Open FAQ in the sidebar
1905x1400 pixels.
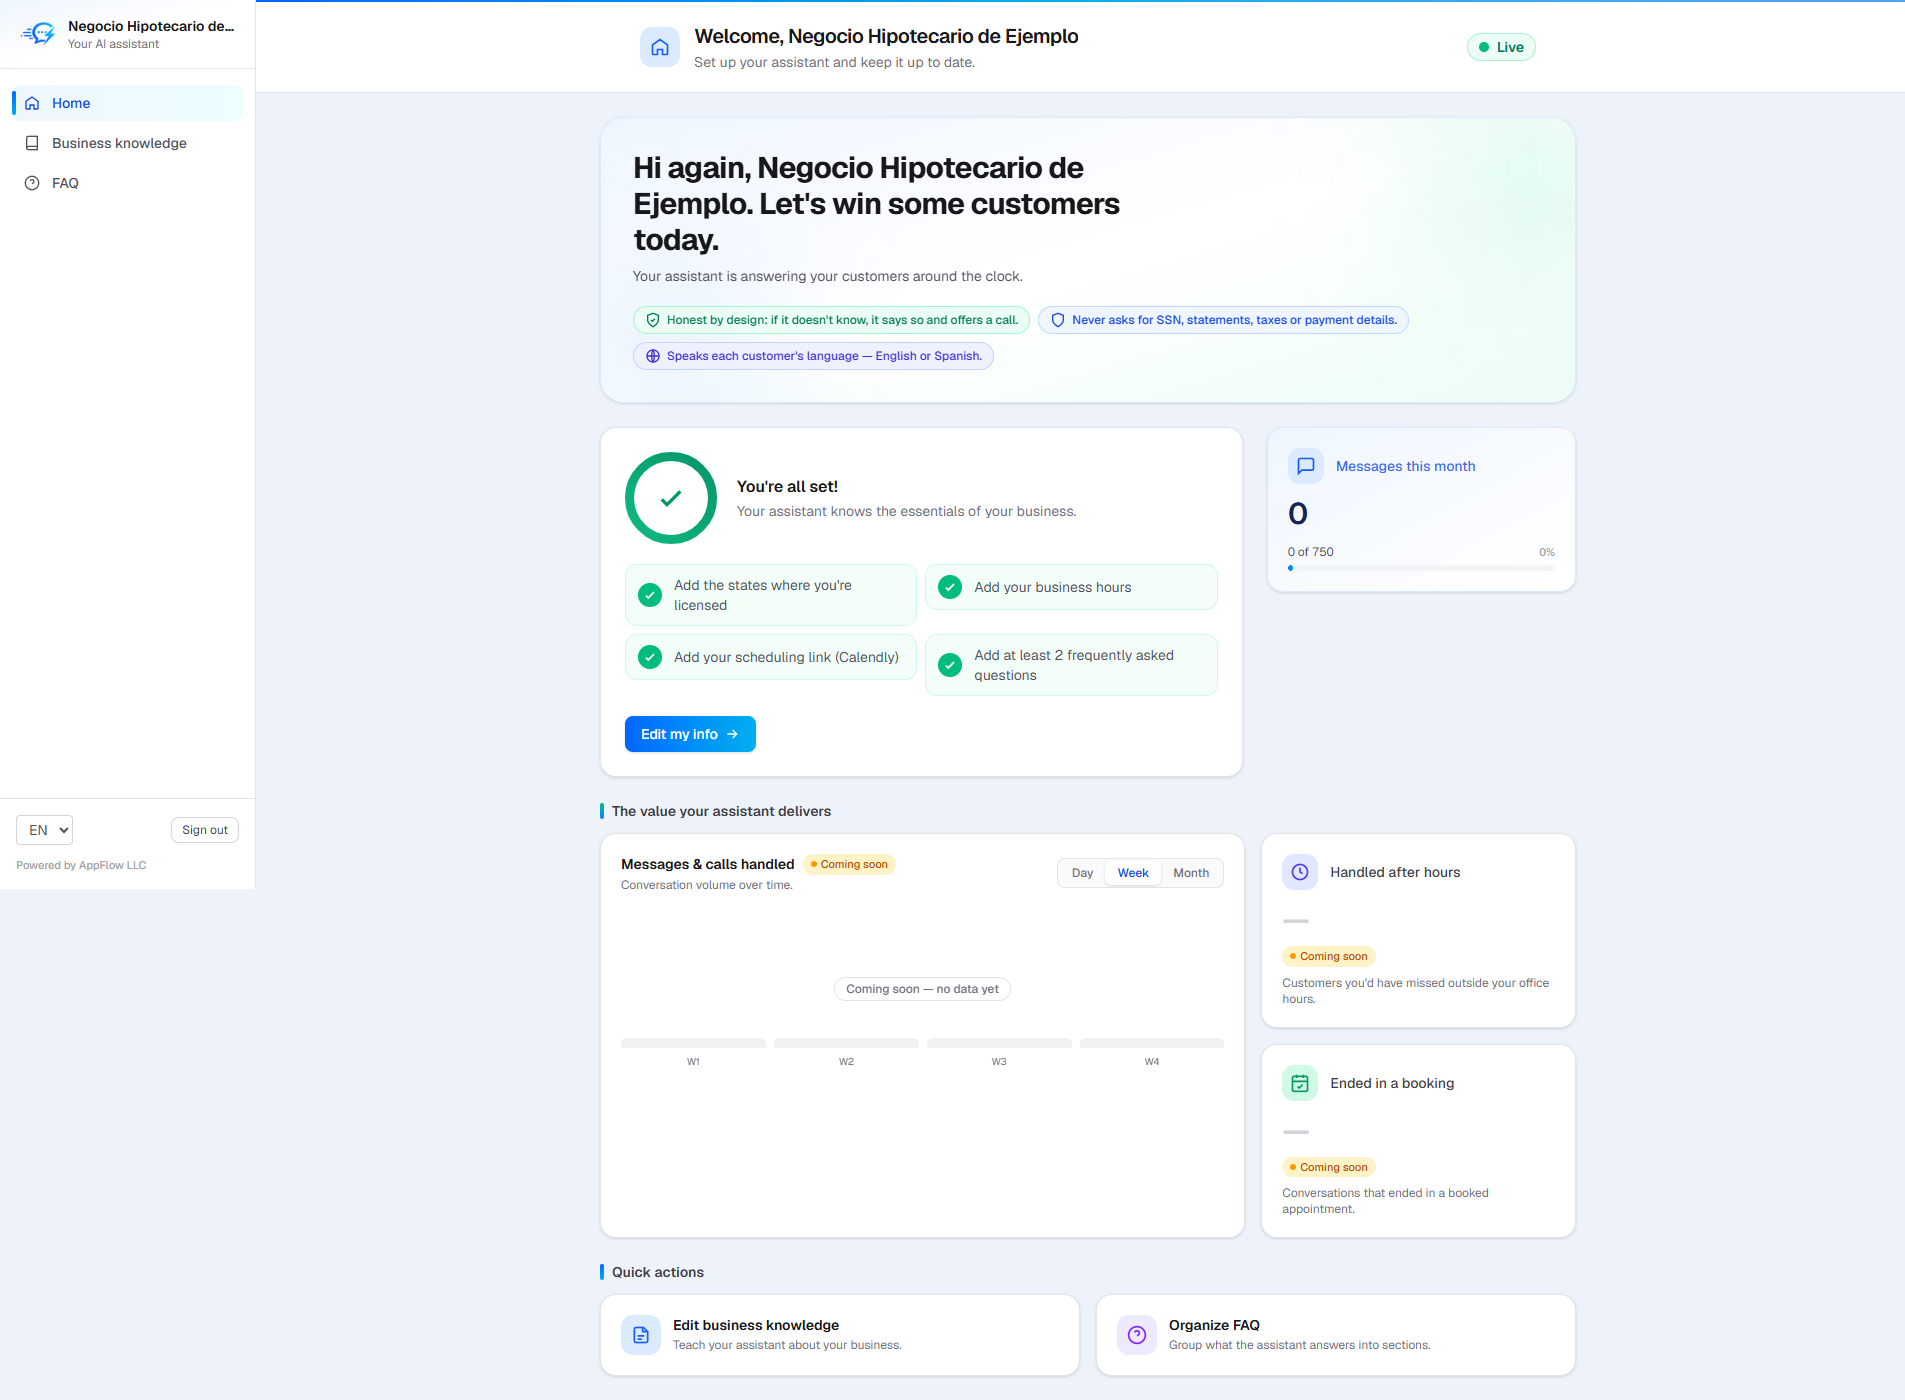coord(128,183)
